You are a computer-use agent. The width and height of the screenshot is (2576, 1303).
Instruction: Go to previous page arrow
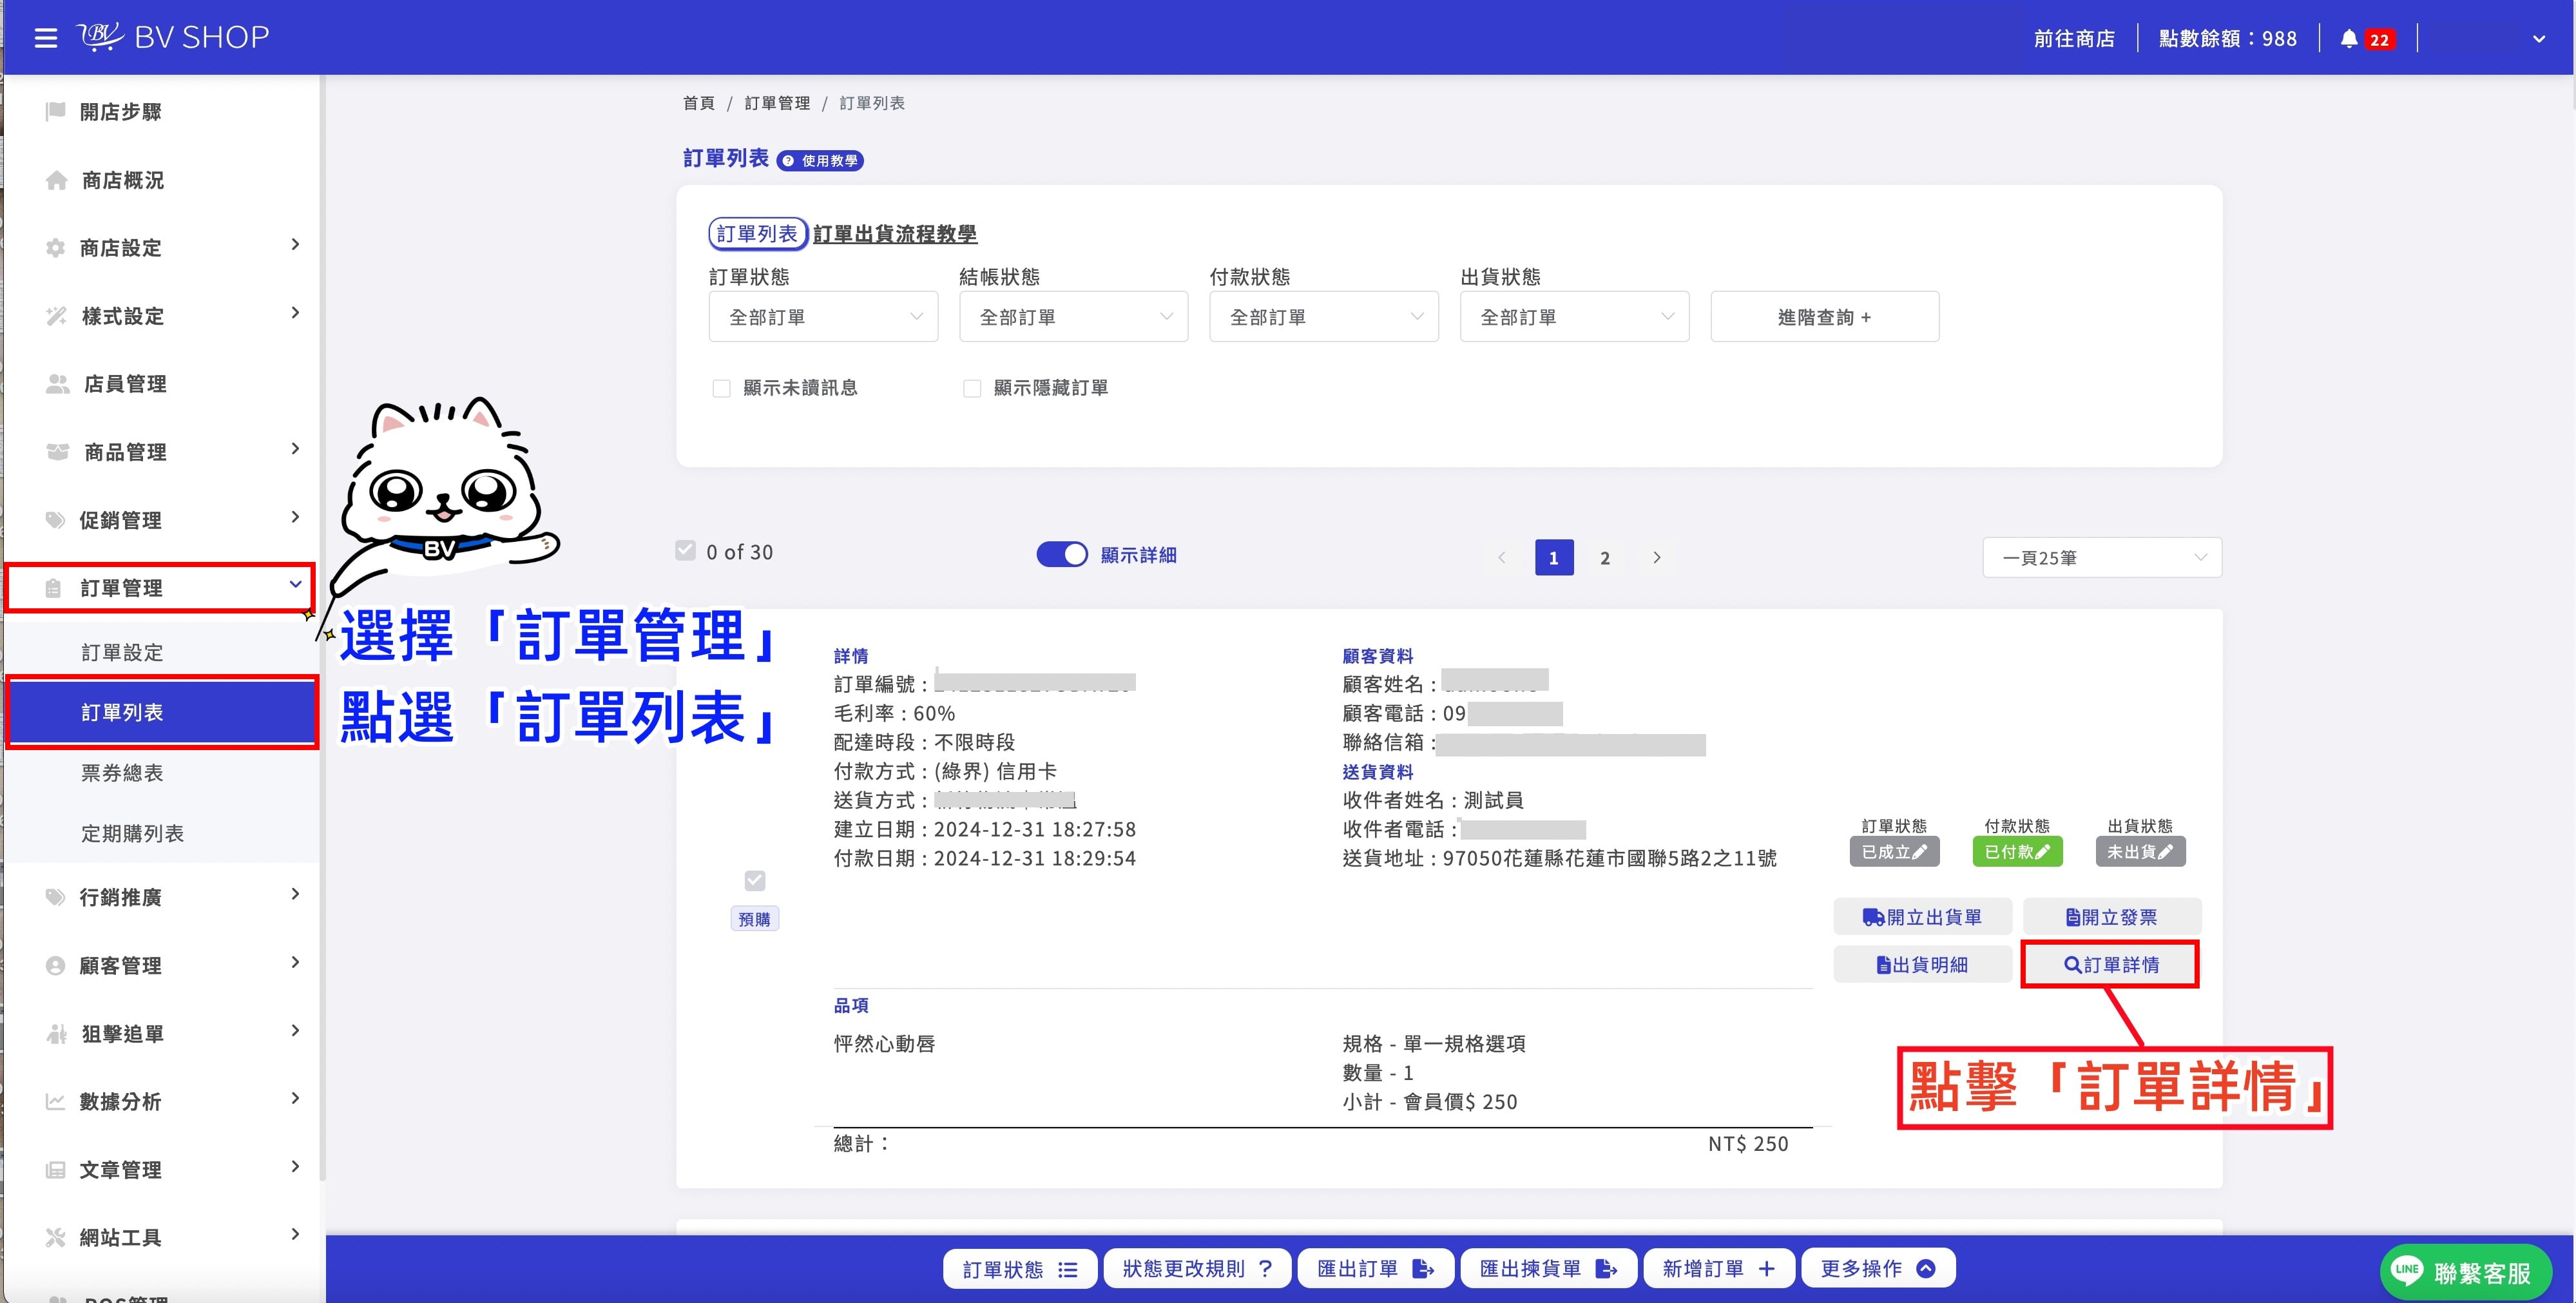(1502, 558)
